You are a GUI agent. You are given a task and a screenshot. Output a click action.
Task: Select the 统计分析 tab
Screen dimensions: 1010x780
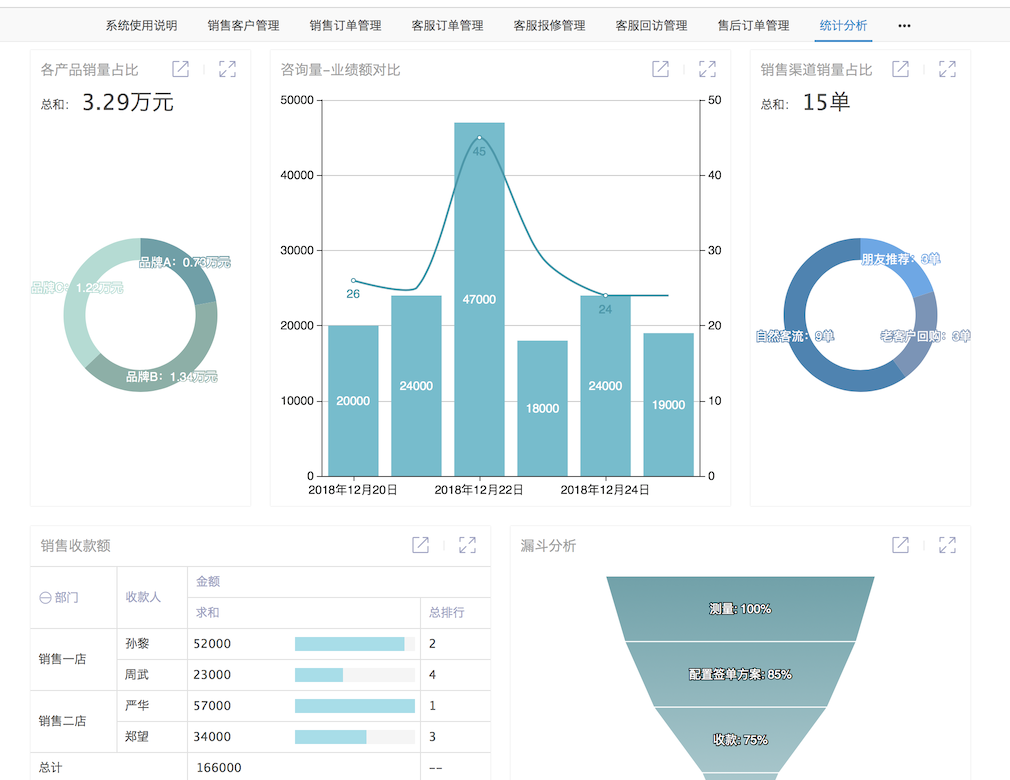point(843,26)
